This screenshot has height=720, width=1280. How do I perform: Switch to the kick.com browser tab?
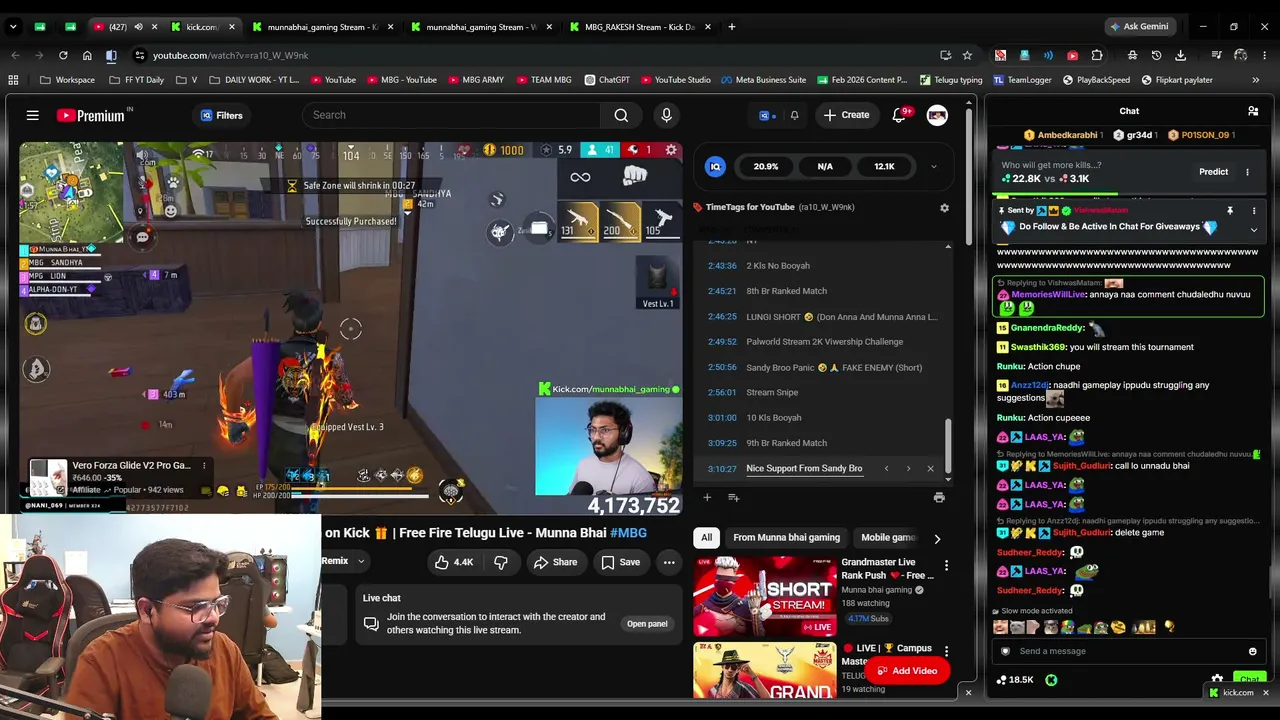[x=204, y=27]
